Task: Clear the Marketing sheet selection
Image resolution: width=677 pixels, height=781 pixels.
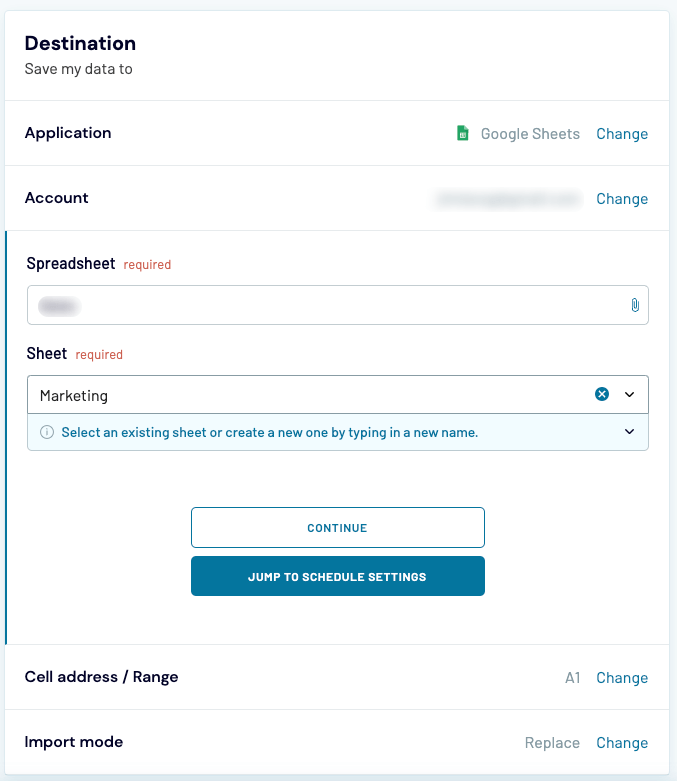Action: [602, 394]
